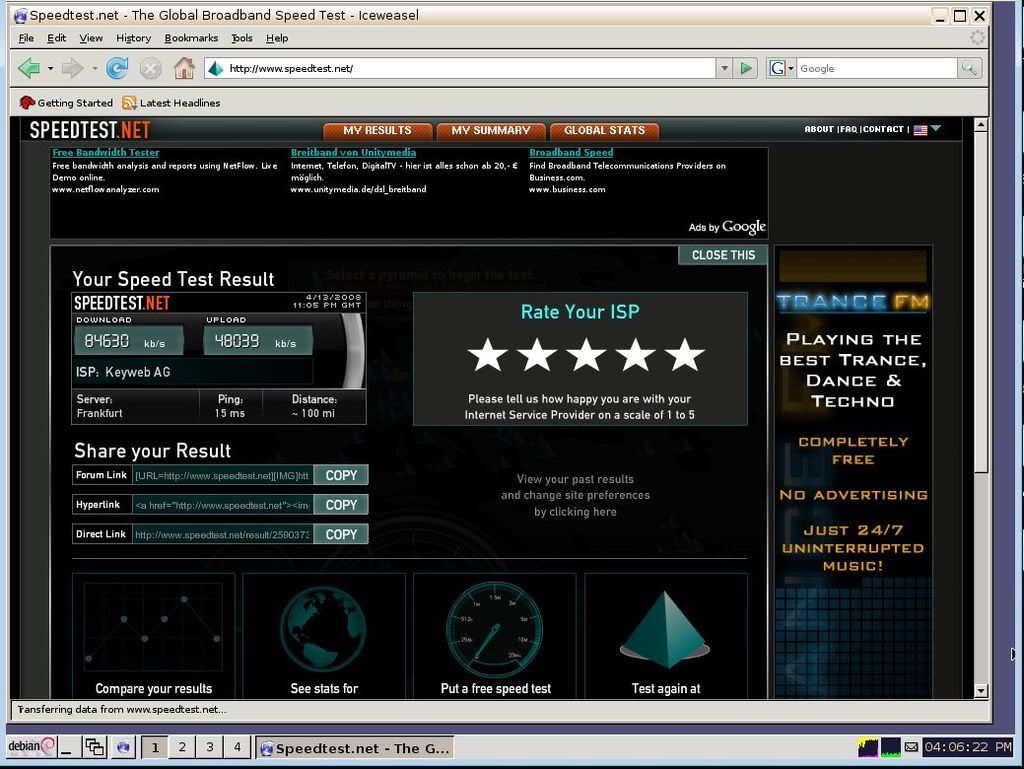Open the Edit menu
The height and width of the screenshot is (769, 1024).
coord(56,38)
